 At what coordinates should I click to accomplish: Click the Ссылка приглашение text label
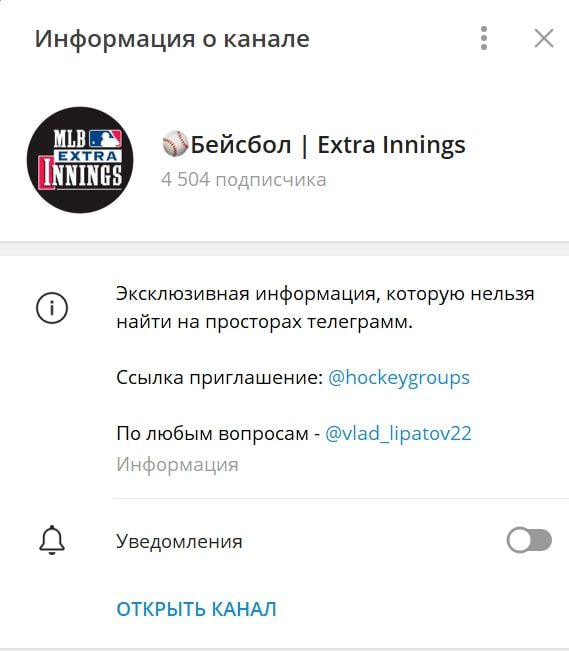[219, 378]
